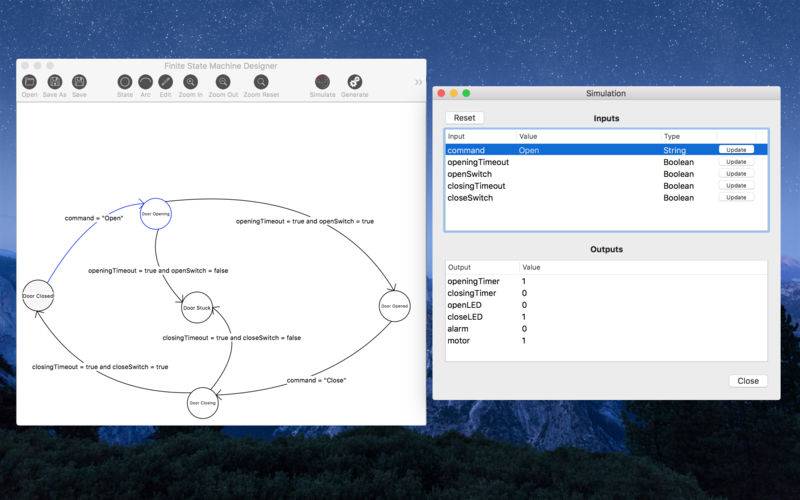Click the Zoom In icon
The width and height of the screenshot is (800, 500).
[192, 82]
